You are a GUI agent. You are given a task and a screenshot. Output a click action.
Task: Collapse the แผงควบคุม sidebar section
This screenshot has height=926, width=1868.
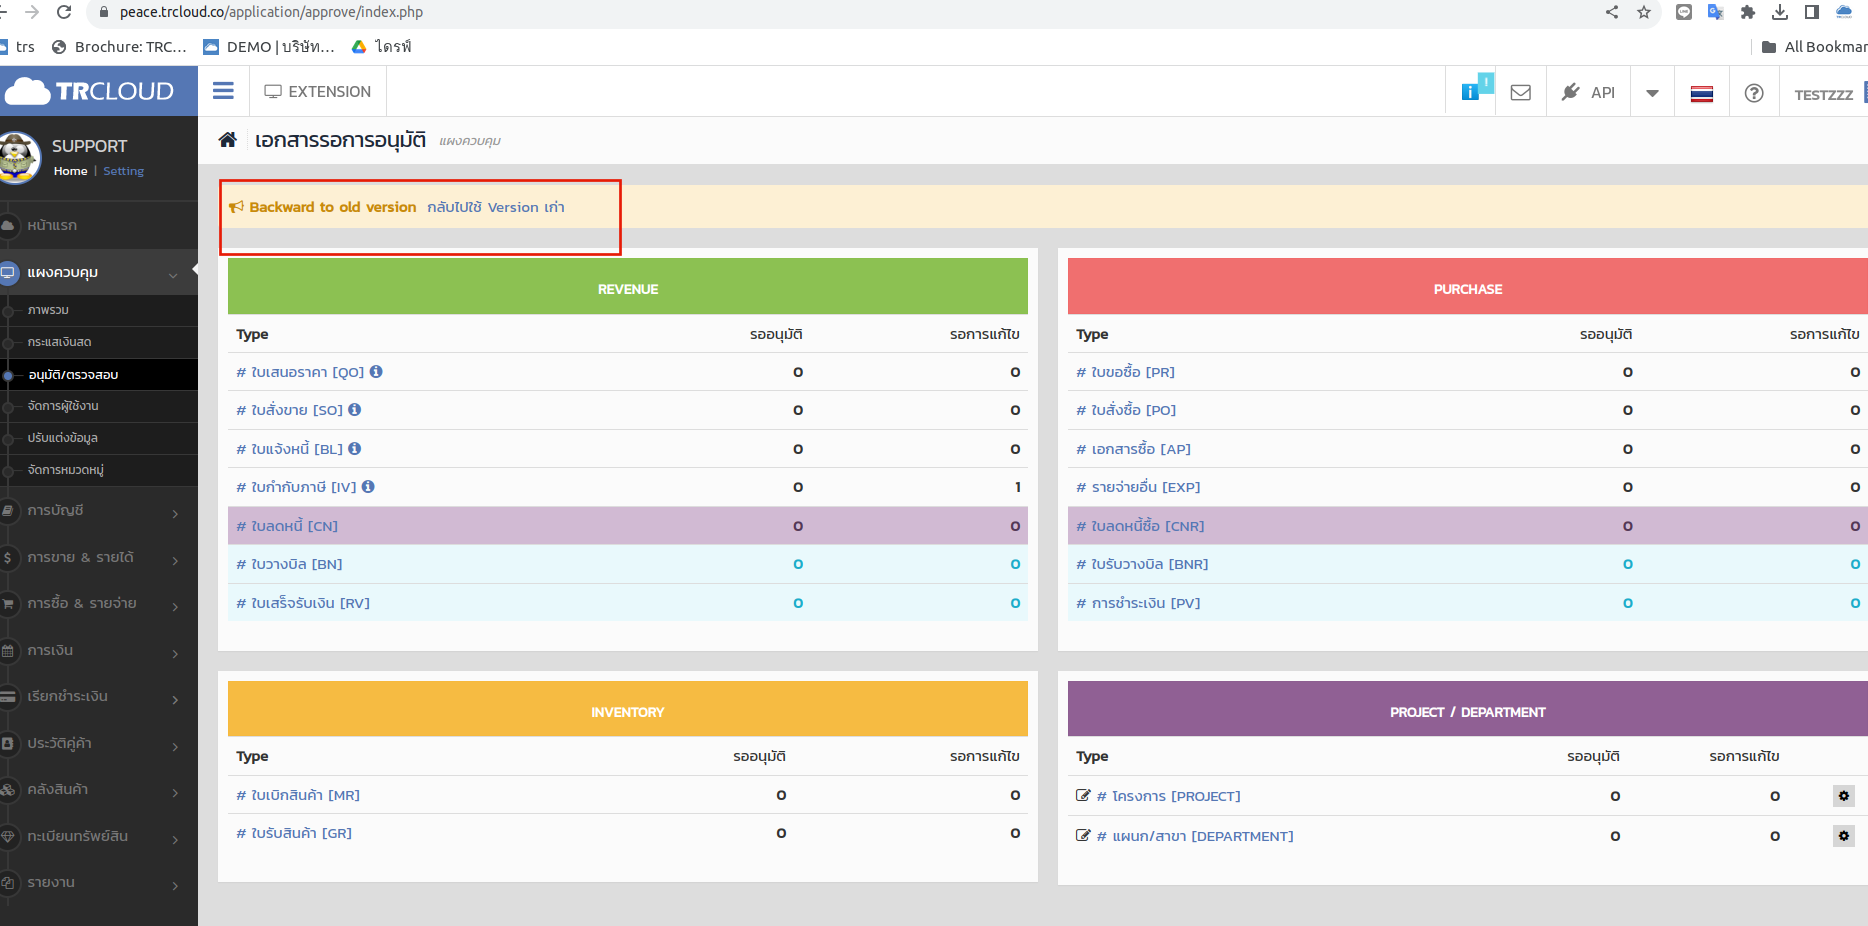(x=99, y=272)
